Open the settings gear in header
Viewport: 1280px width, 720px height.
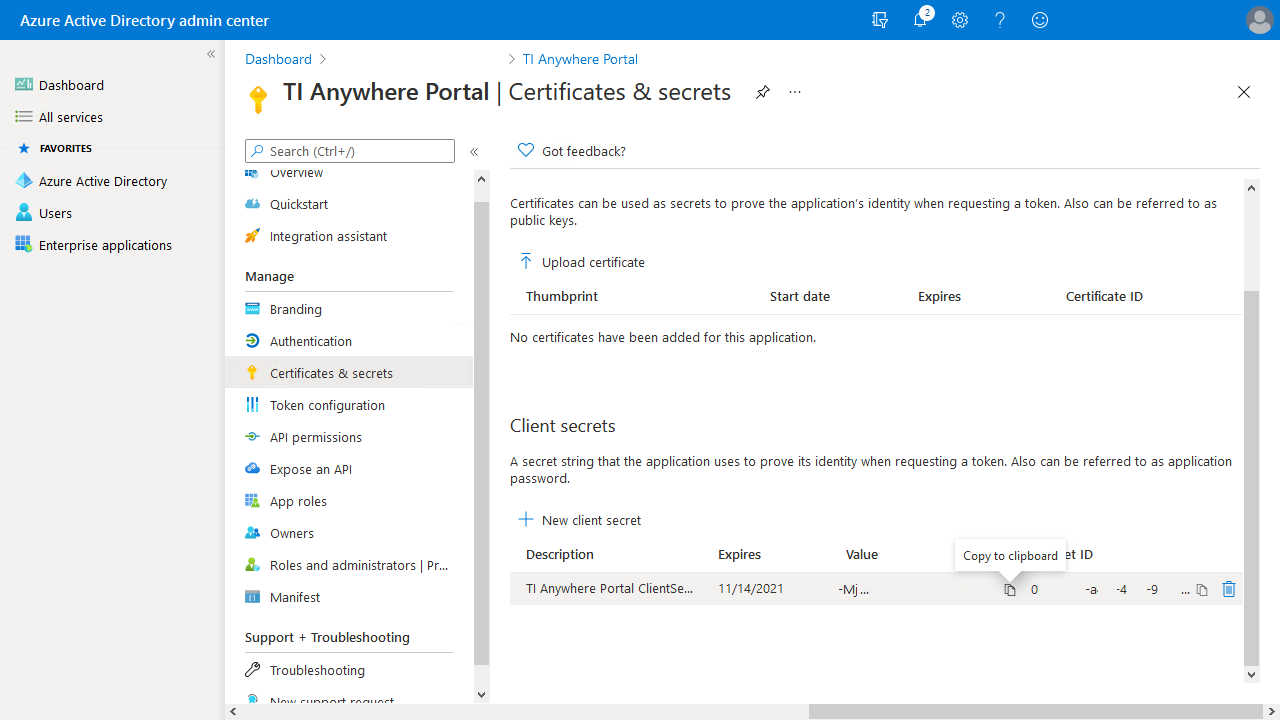click(x=960, y=20)
